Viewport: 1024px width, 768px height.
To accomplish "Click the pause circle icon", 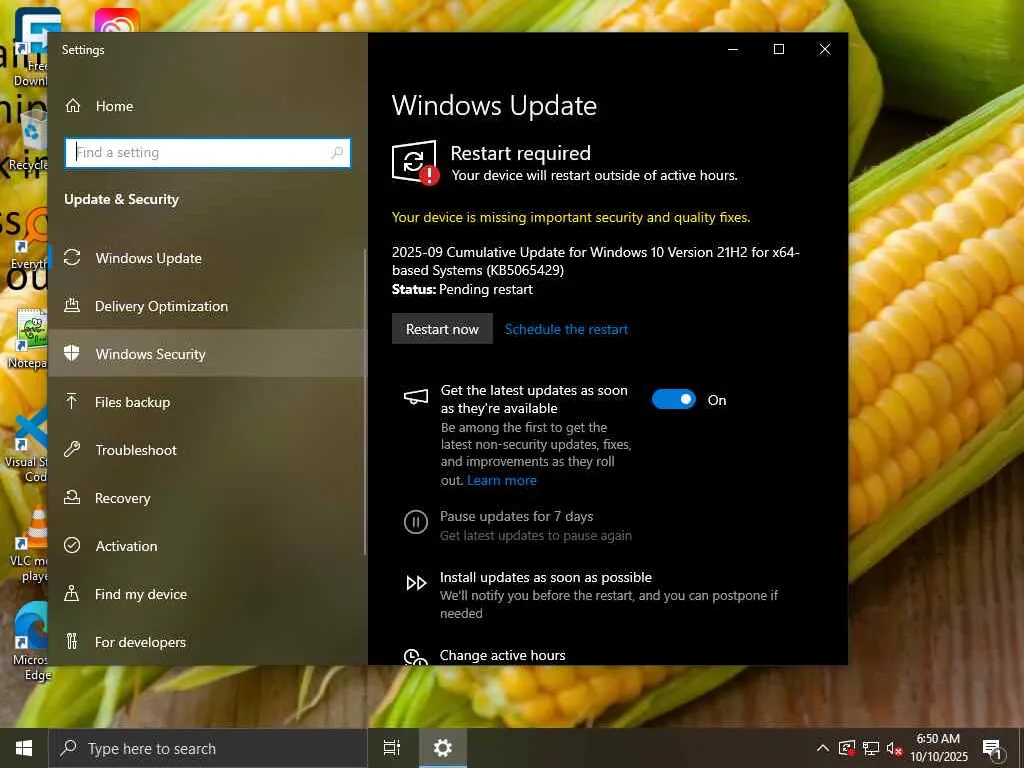I will (x=416, y=522).
